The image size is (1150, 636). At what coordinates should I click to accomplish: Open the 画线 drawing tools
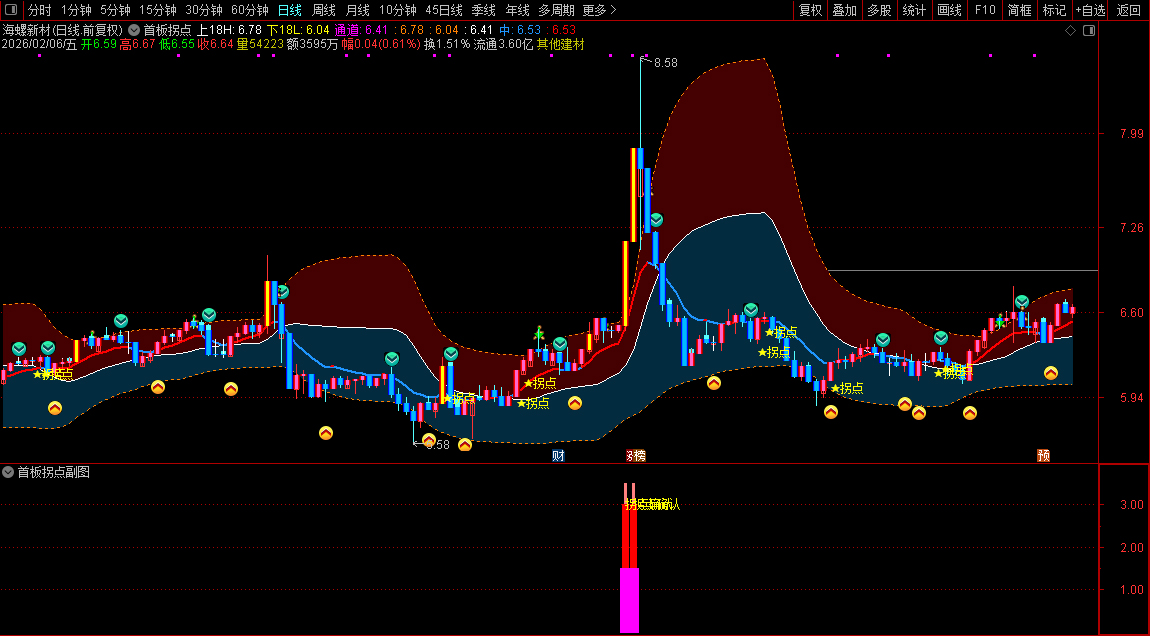pyautogui.click(x=949, y=10)
